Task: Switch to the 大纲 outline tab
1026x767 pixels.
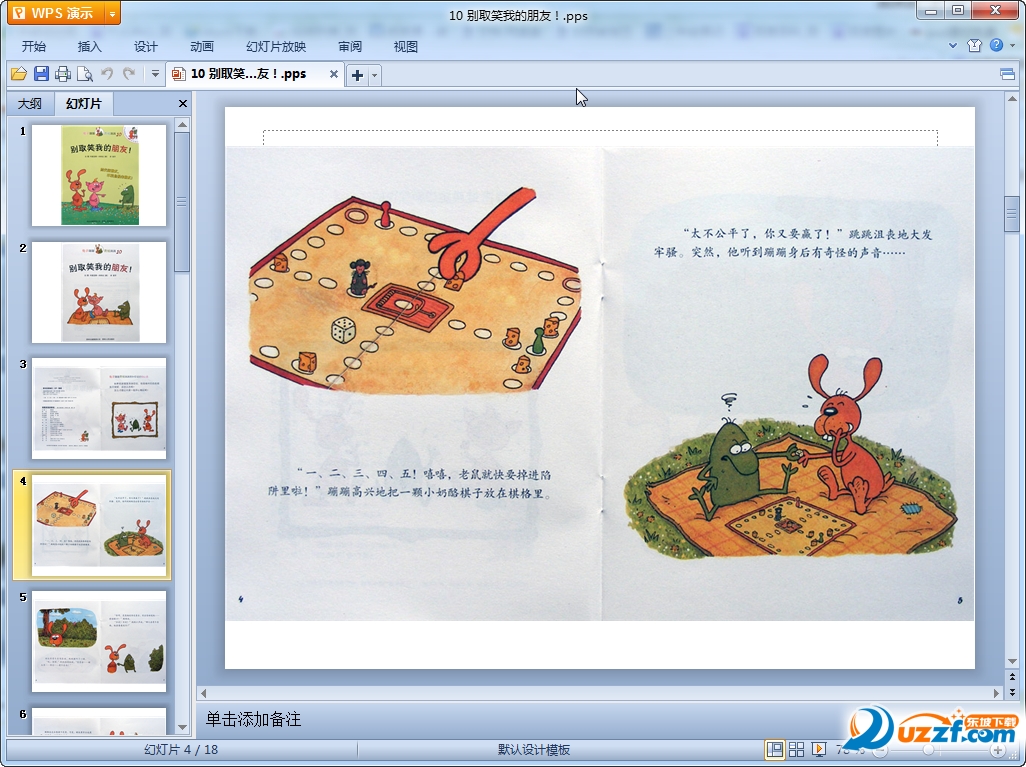Action: (30, 103)
